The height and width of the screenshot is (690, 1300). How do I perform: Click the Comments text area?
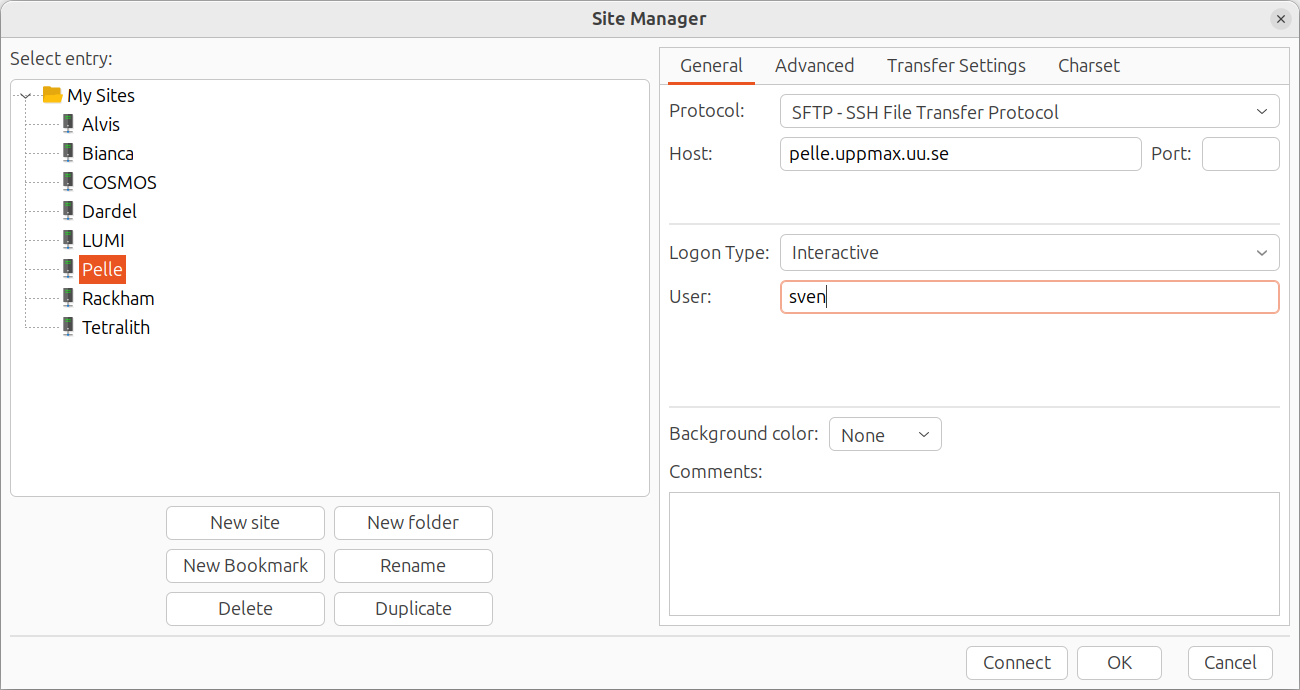tap(975, 553)
